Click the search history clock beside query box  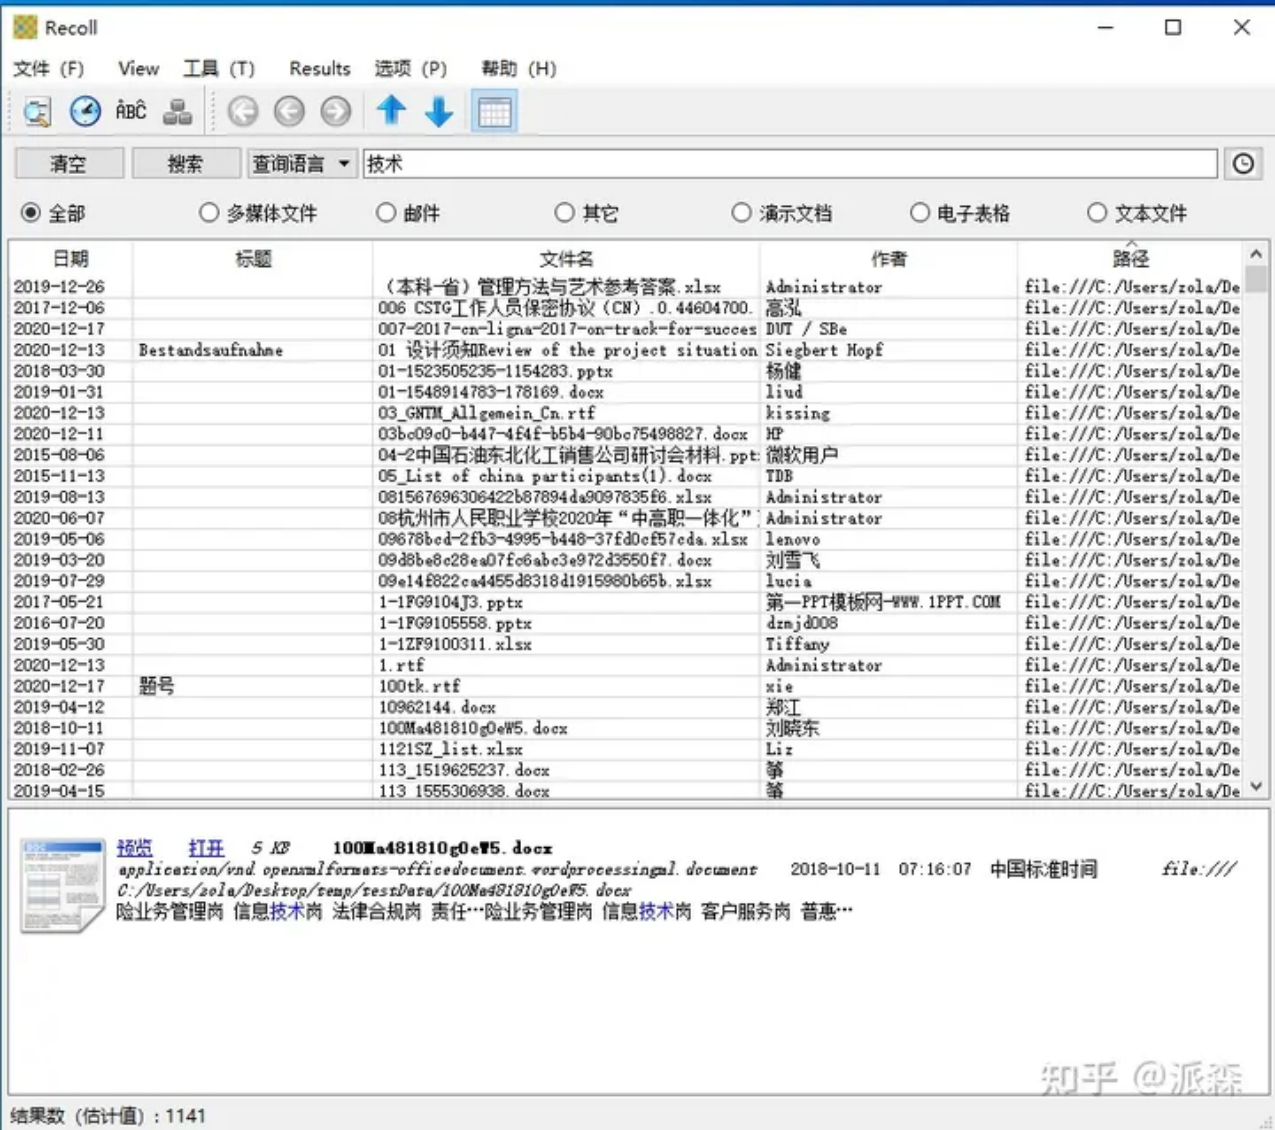(x=1243, y=164)
